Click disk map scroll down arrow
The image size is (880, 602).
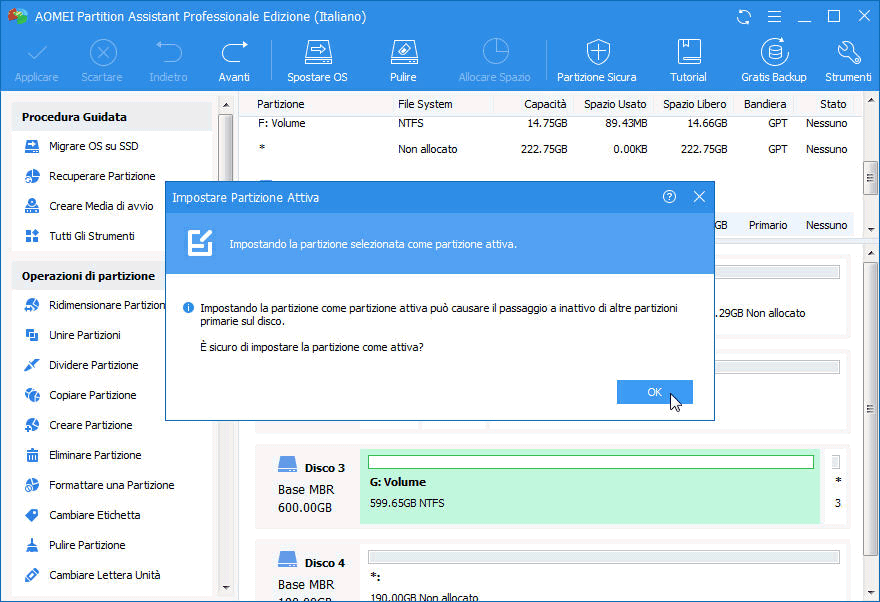[x=870, y=592]
